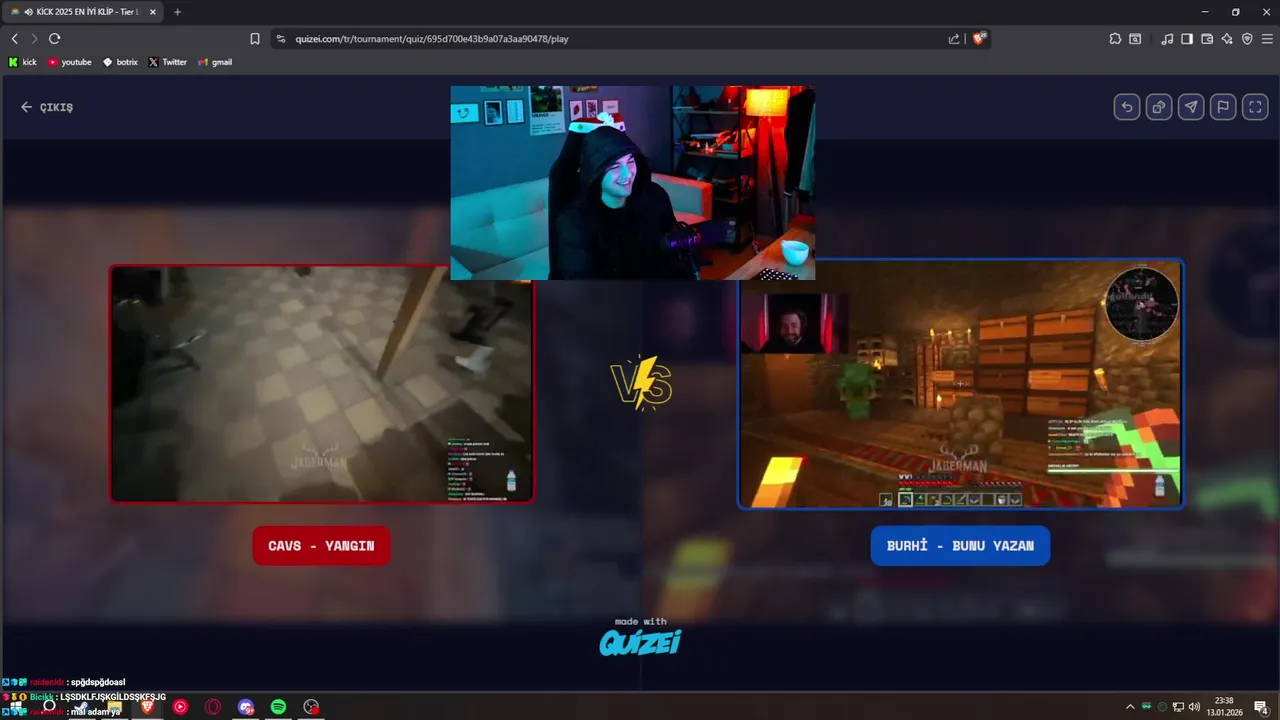Viewport: 1280px width, 720px height.
Task: Open Brave Shields lion icon
Action: [979, 38]
